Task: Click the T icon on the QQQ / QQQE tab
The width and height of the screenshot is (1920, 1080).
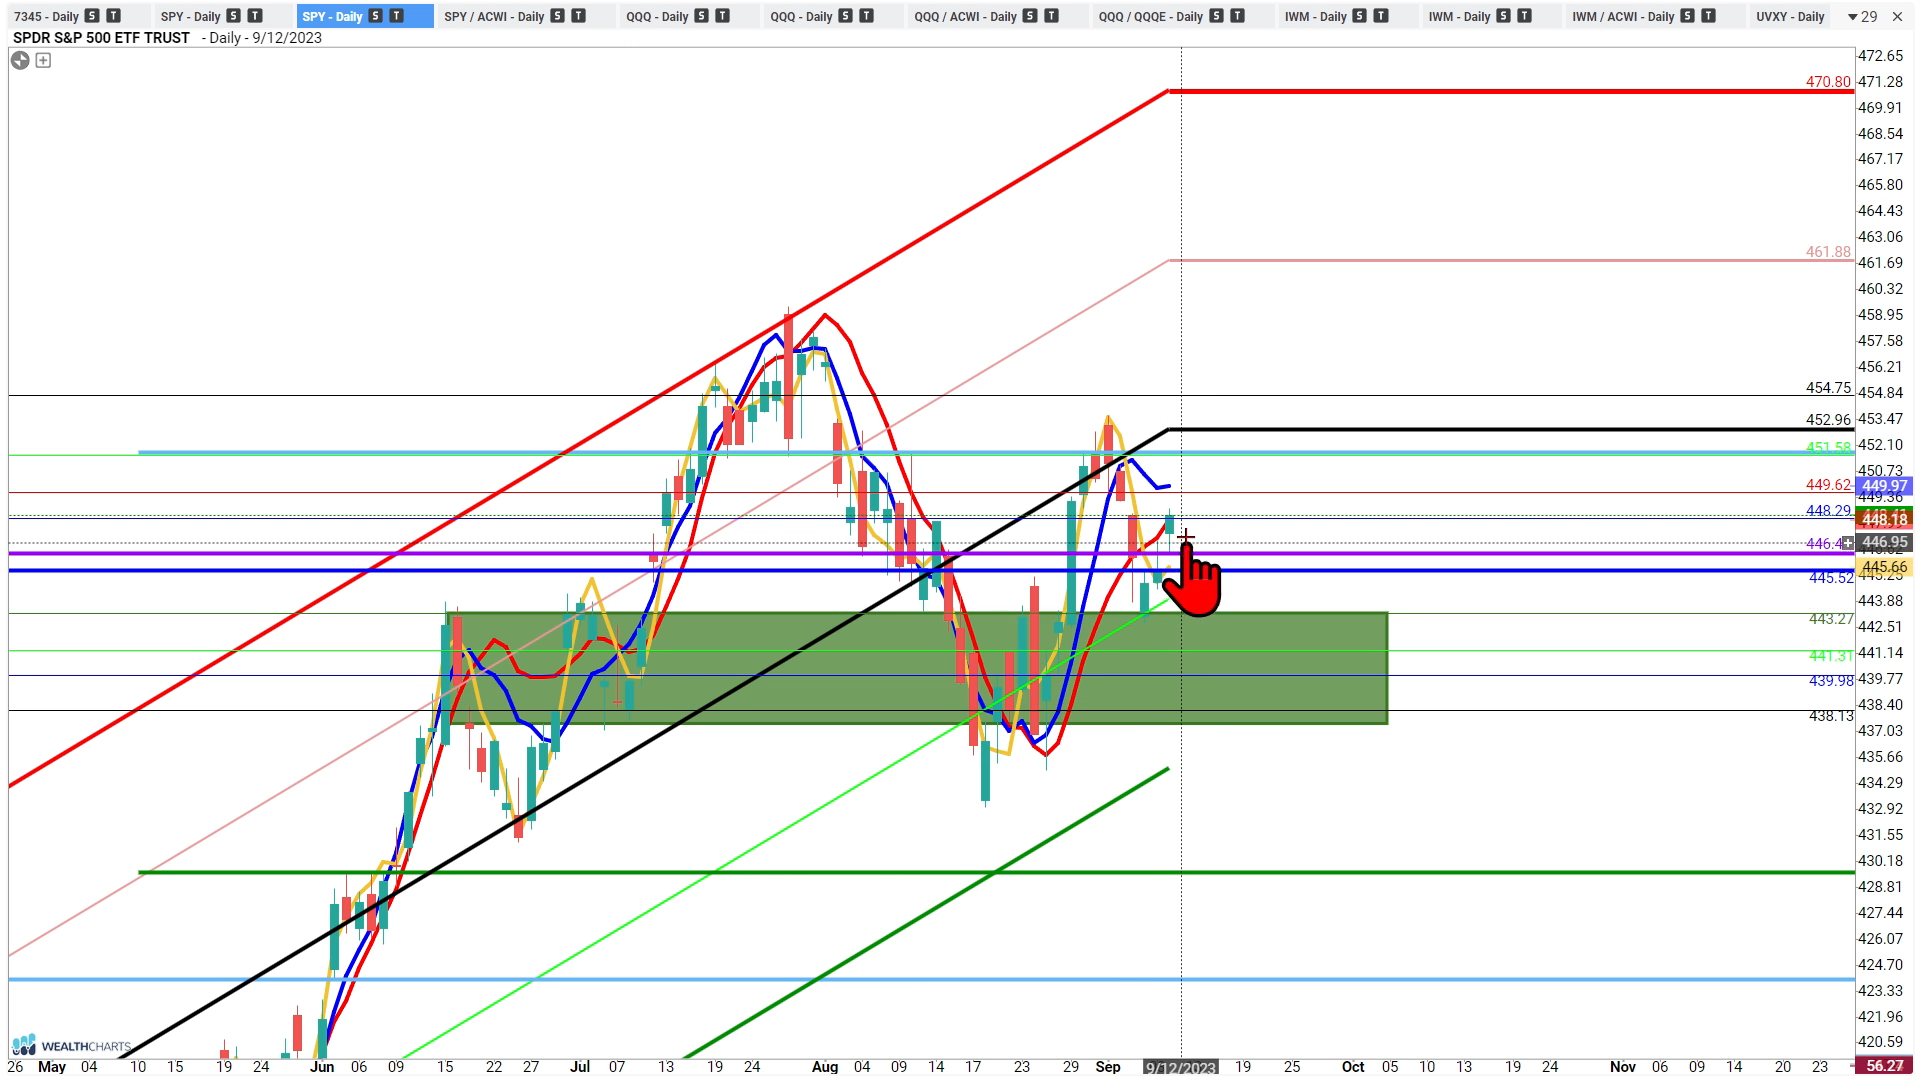Action: pos(1237,16)
